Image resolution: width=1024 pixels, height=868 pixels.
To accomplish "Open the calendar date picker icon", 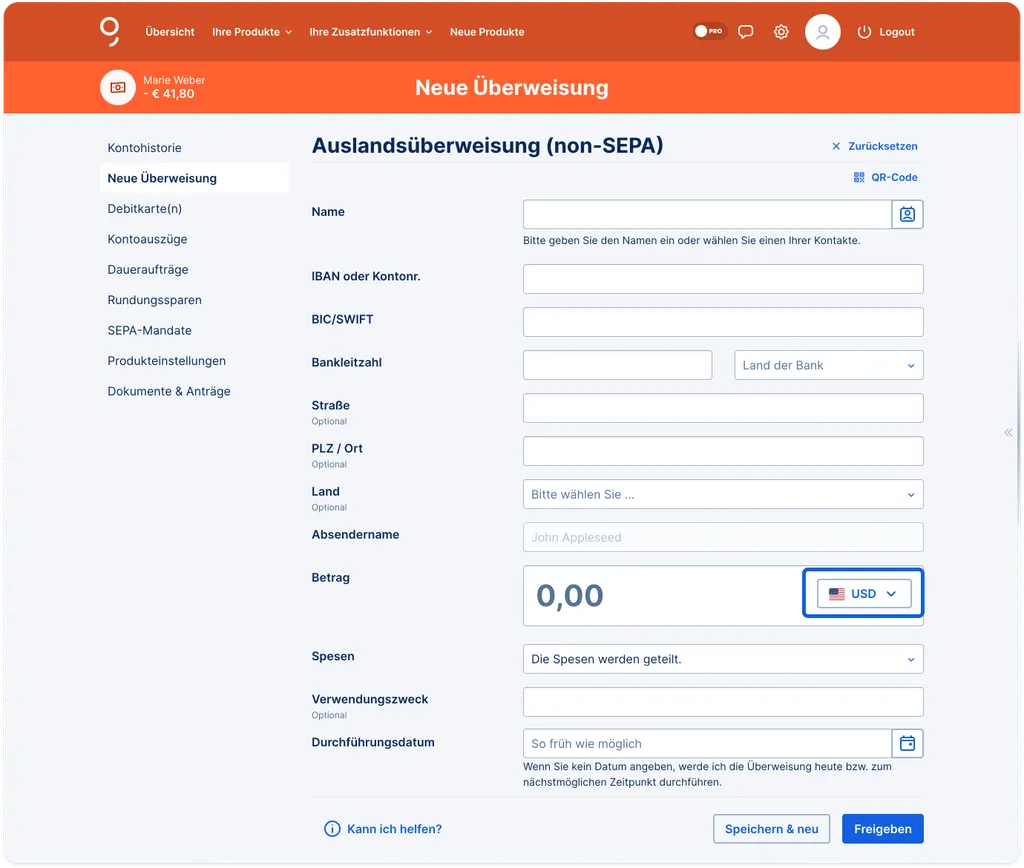I will (907, 743).
